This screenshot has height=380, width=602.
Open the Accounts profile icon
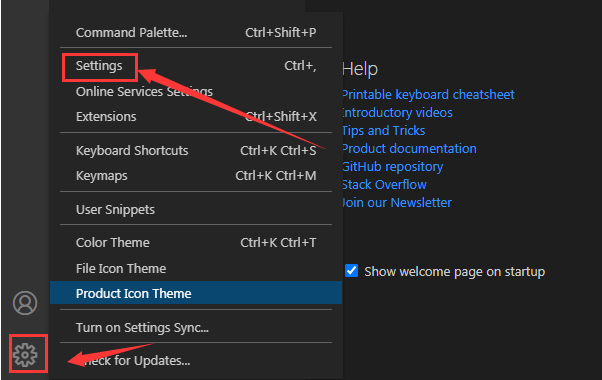(x=25, y=303)
